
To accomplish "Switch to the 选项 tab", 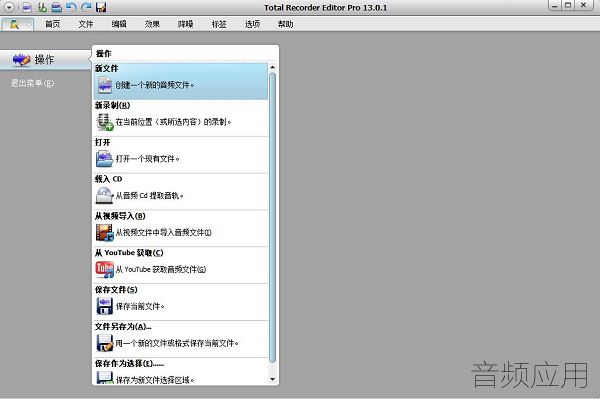I will [x=252, y=24].
